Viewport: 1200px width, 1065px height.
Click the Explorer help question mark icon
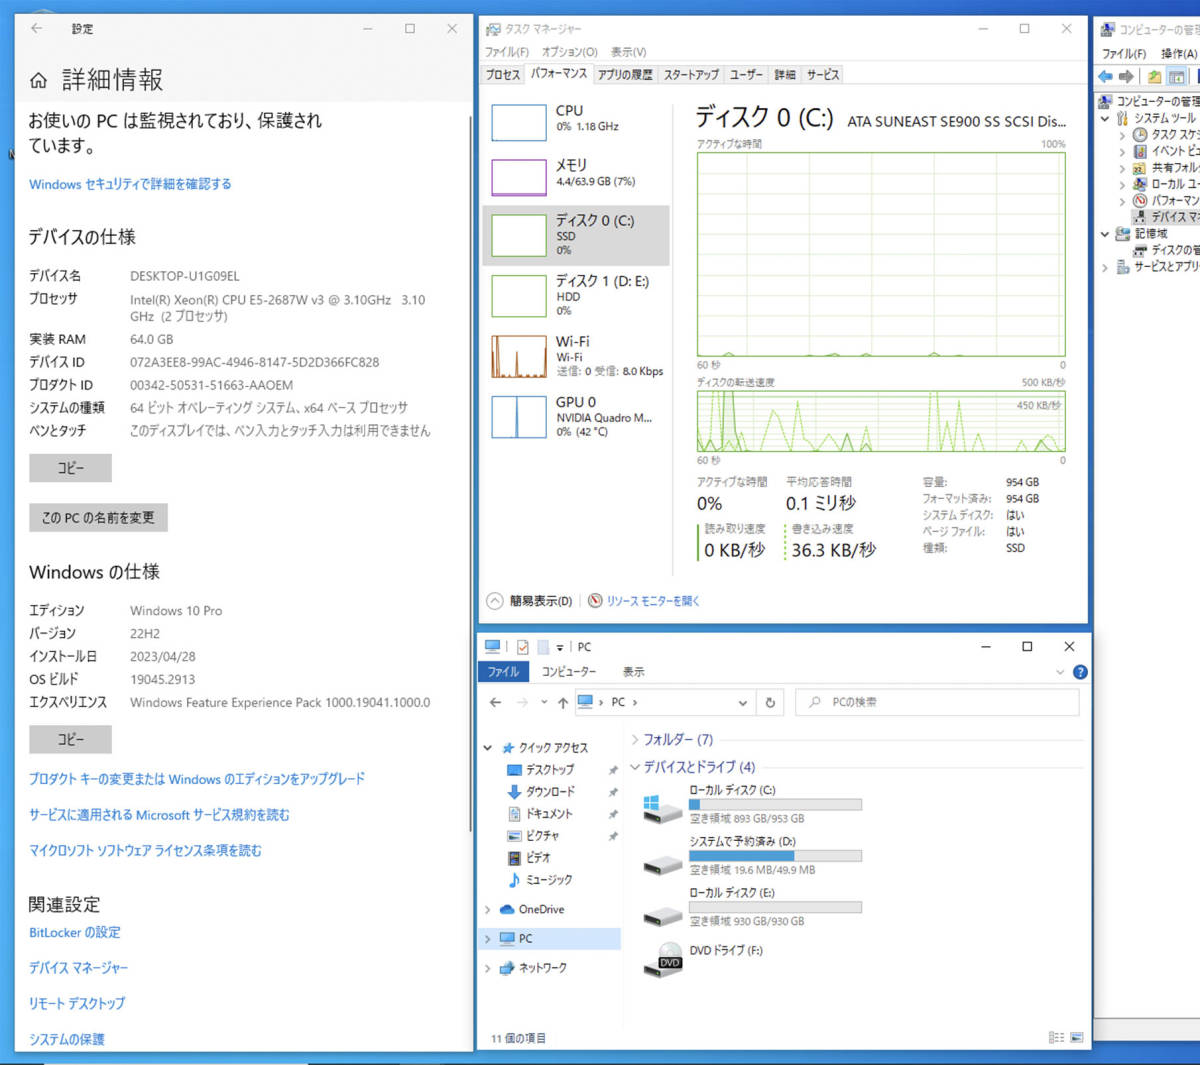(x=1080, y=672)
